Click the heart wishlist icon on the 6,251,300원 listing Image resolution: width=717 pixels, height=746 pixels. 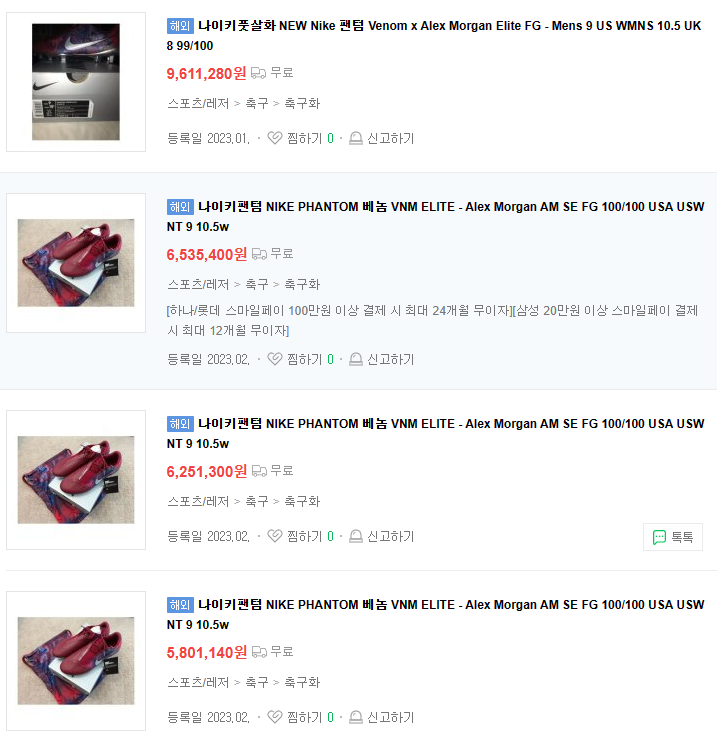pos(275,536)
